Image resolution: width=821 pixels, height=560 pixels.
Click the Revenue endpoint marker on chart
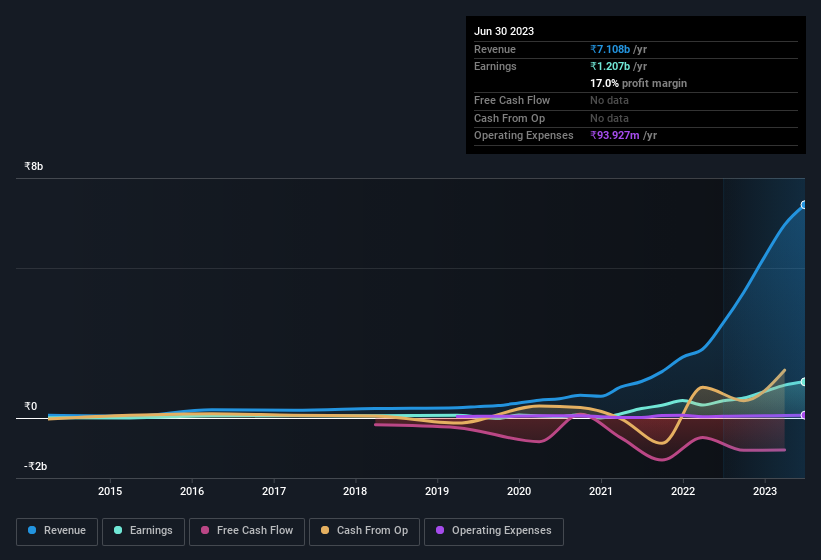(804, 205)
